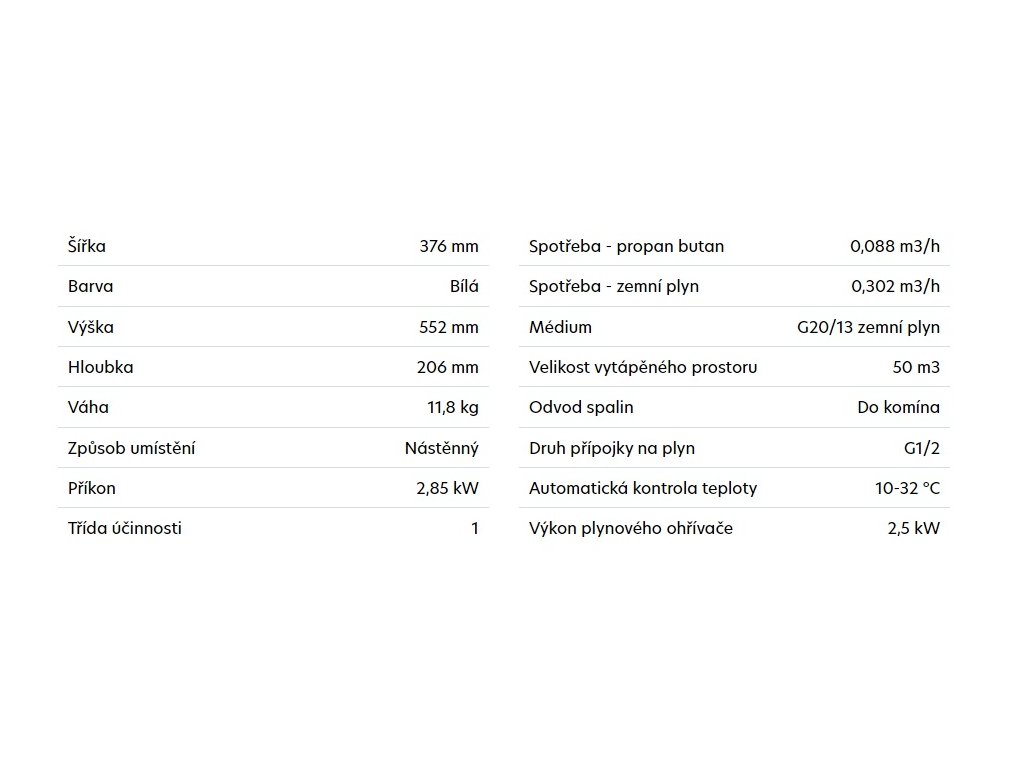Viewport: 1024px width, 768px height.
Task: Select the Způsob umístění label
Action: pos(131,448)
